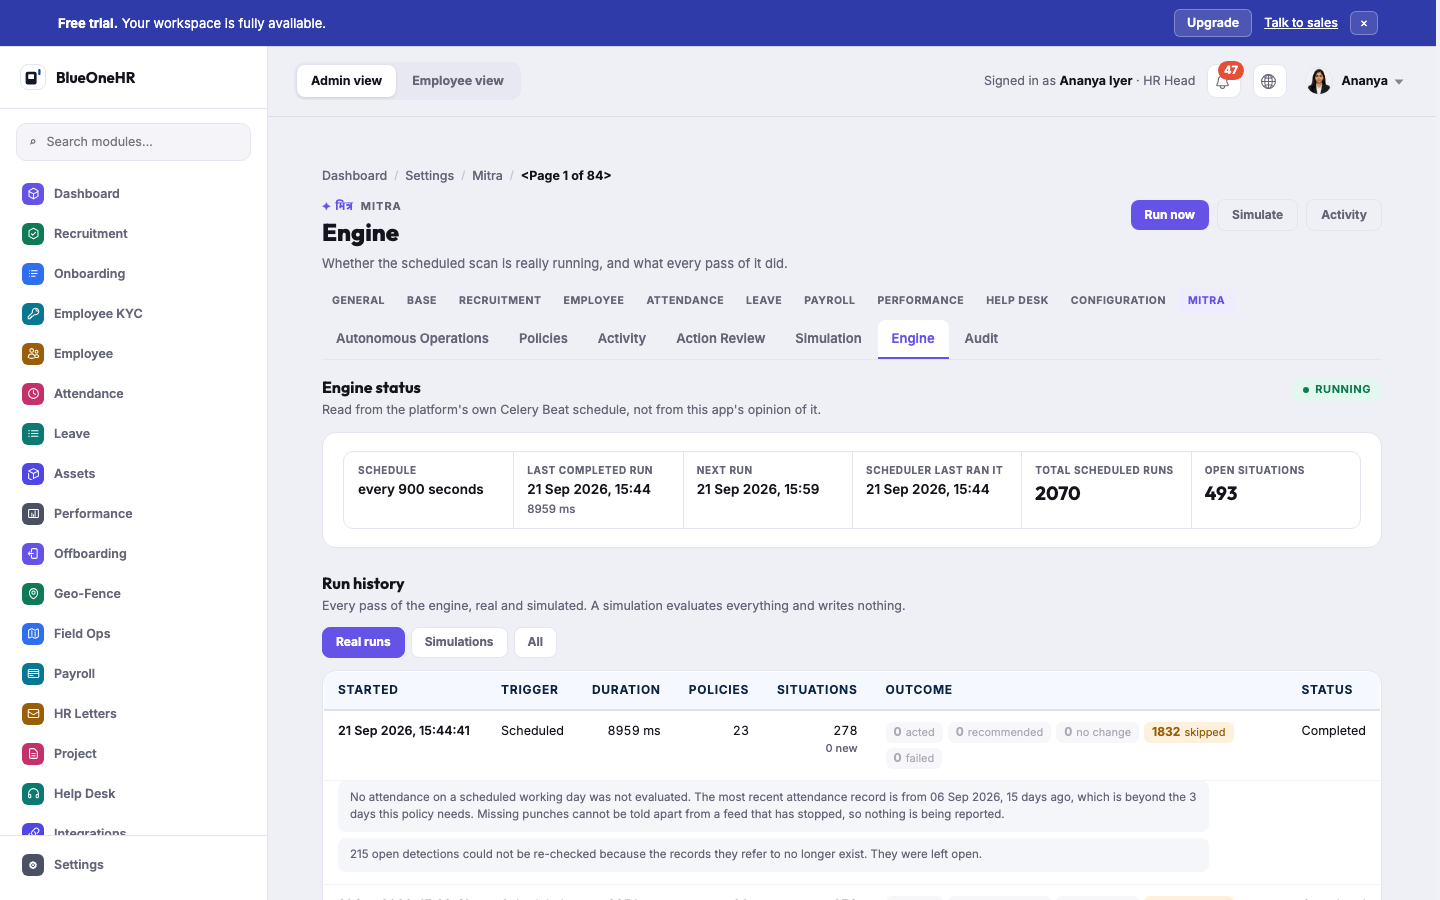Click the Geo-Fence pin icon
1440x900 pixels.
tap(33, 593)
